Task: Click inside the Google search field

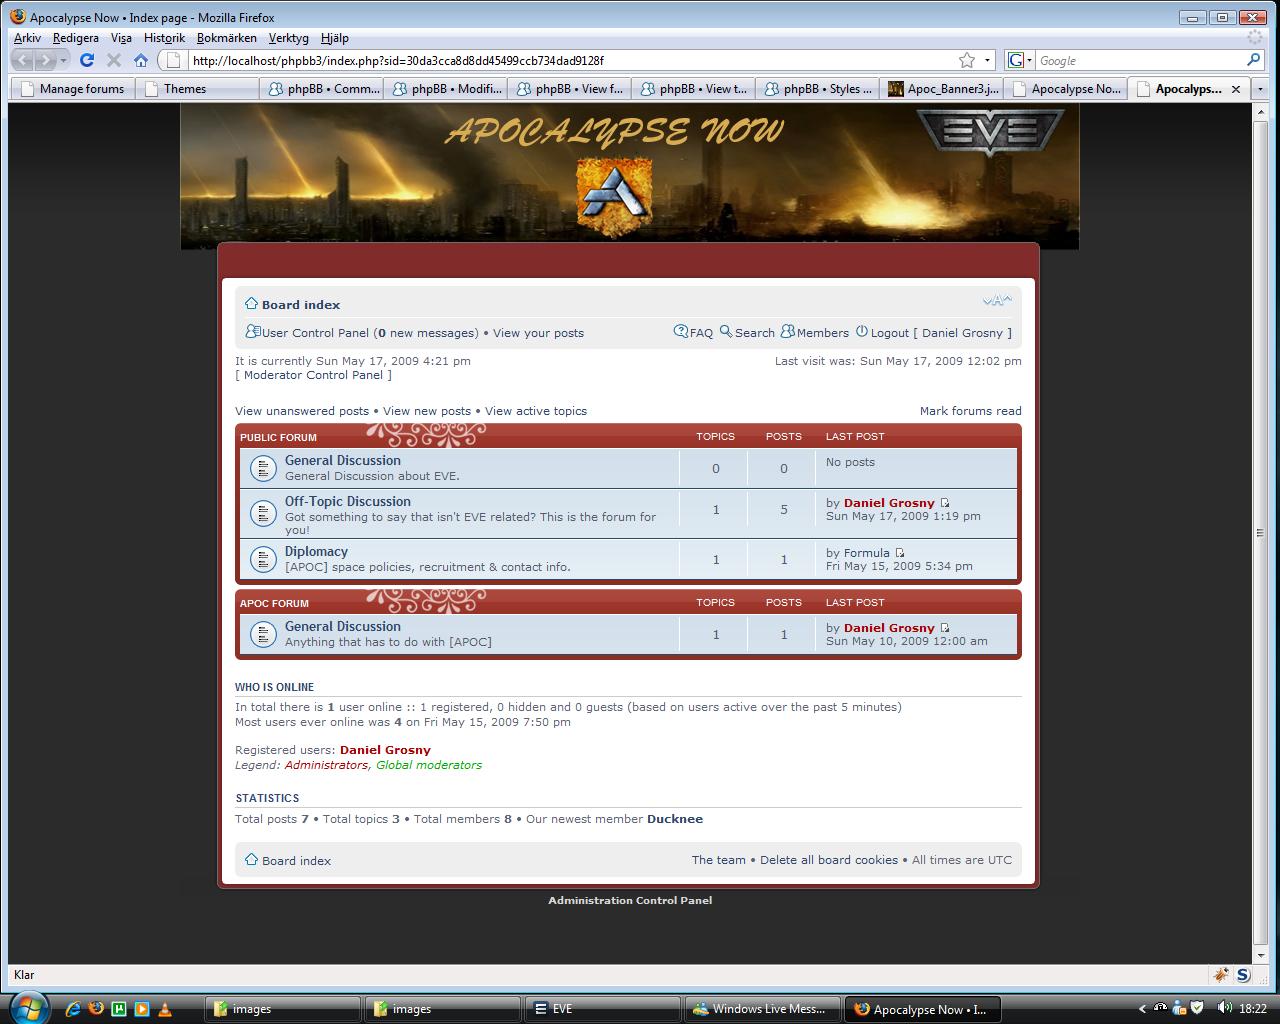Action: pos(1140,60)
